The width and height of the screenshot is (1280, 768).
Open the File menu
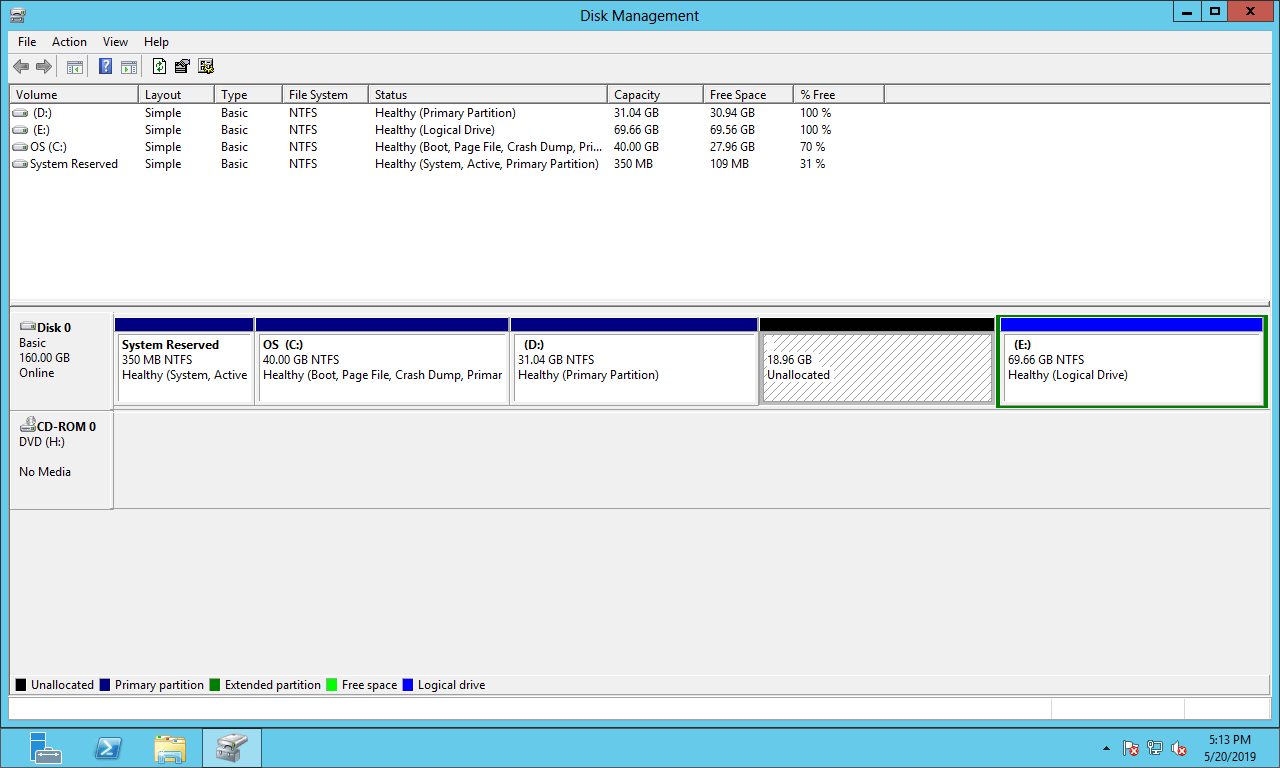pyautogui.click(x=27, y=42)
